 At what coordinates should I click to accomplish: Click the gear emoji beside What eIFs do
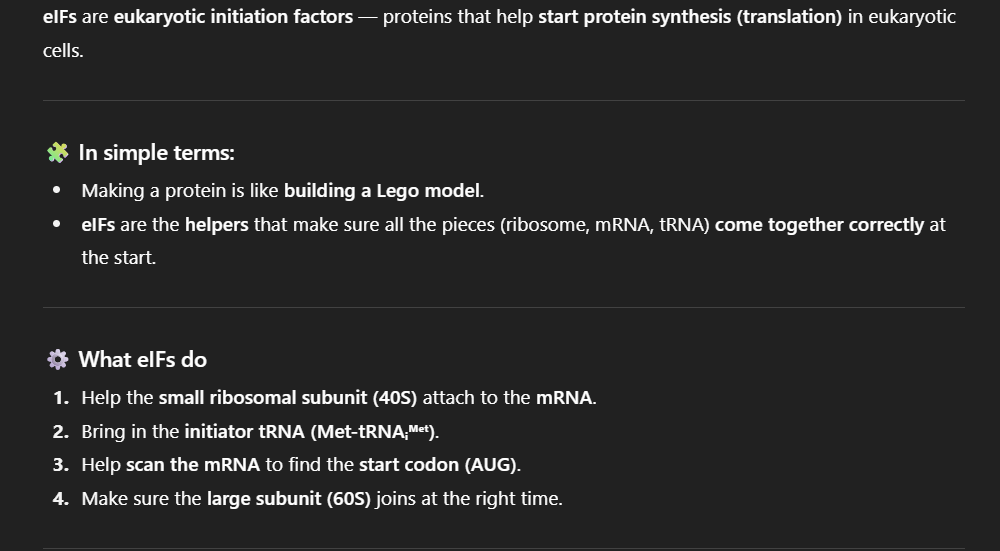click(x=58, y=359)
